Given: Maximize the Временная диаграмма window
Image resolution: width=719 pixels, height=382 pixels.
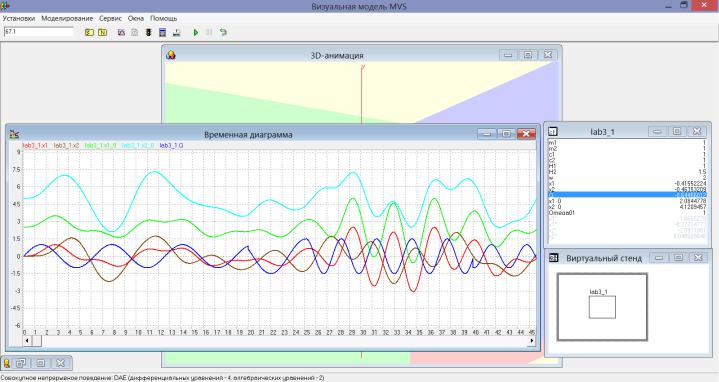Looking at the screenshot, I should 506,133.
